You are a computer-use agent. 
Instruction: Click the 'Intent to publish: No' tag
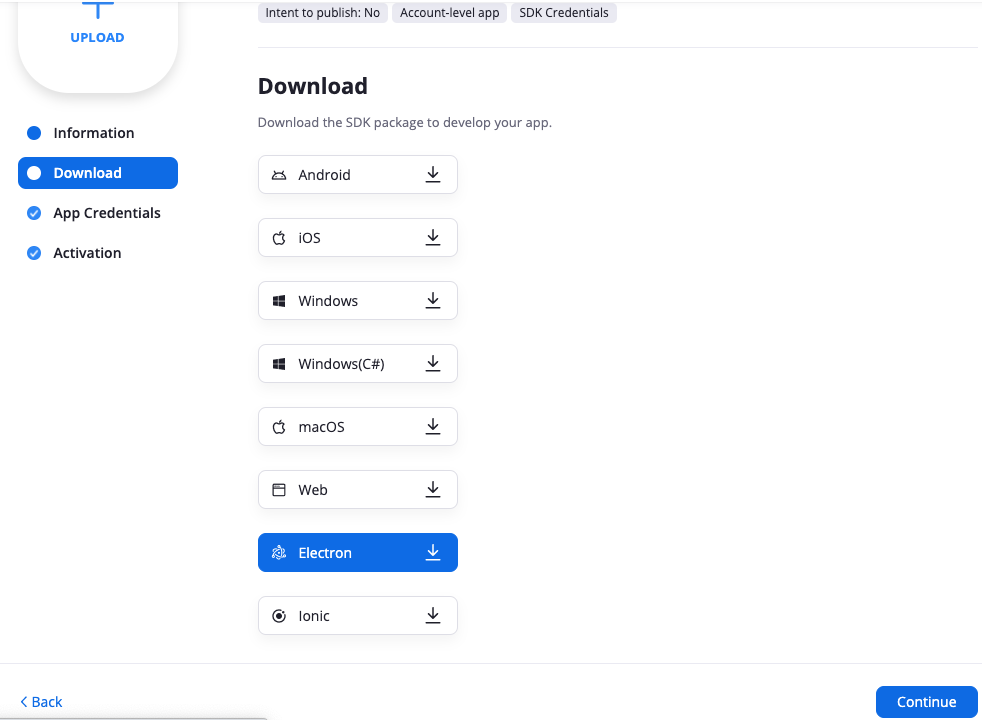[323, 13]
